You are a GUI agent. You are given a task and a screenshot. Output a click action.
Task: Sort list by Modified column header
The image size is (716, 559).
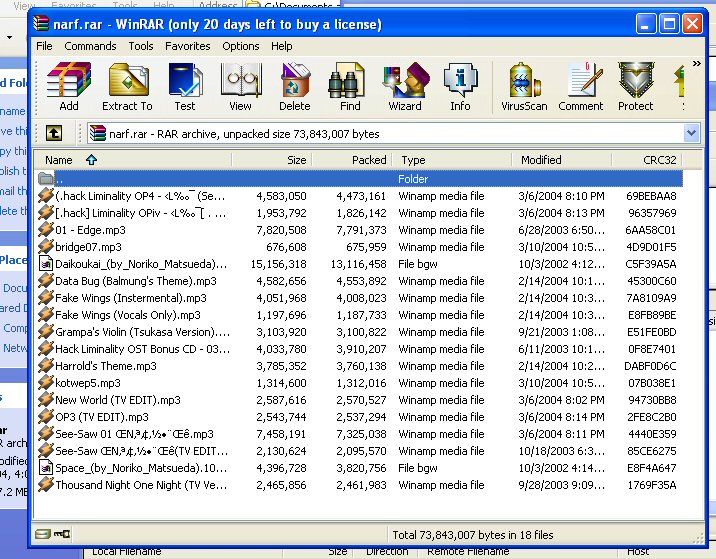tap(541, 160)
